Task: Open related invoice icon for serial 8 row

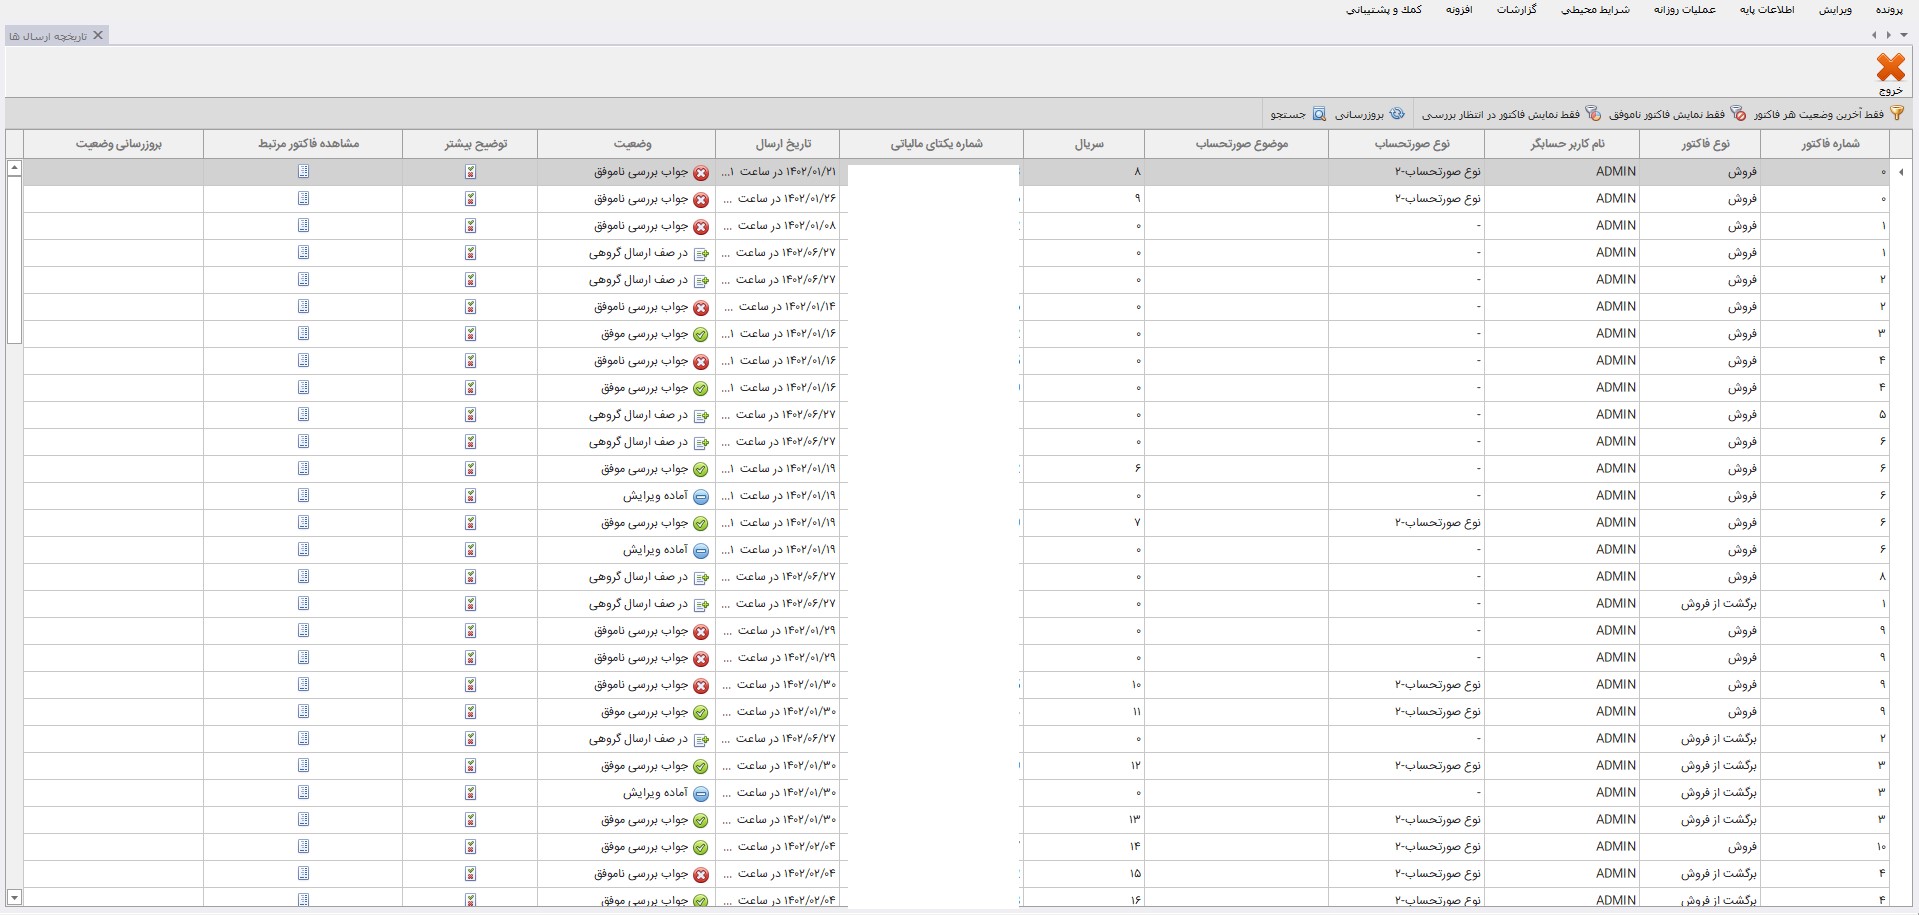Action: pyautogui.click(x=304, y=172)
